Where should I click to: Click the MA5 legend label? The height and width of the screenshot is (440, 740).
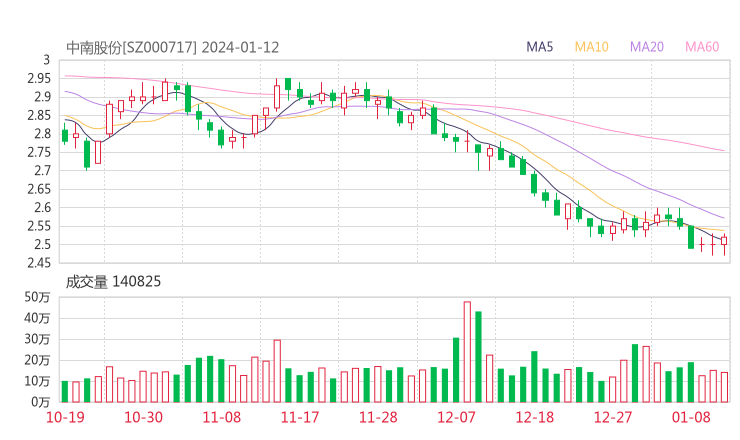[539, 47]
